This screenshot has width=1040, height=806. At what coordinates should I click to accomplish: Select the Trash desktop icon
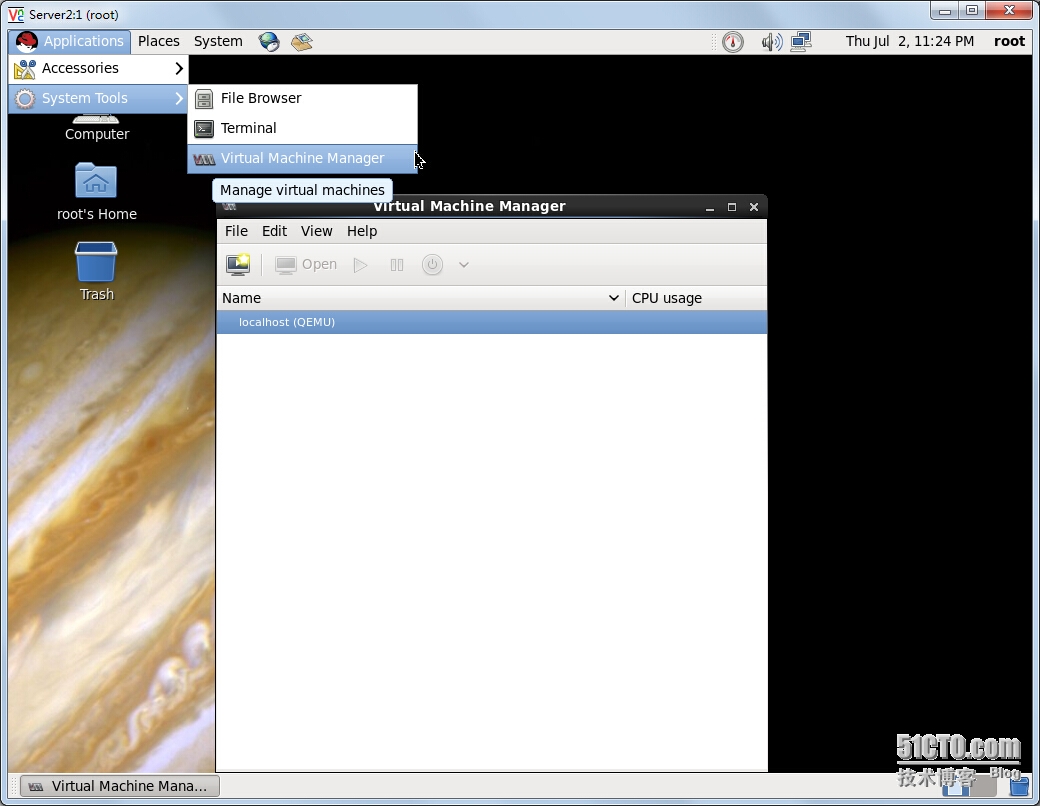pyautogui.click(x=96, y=271)
